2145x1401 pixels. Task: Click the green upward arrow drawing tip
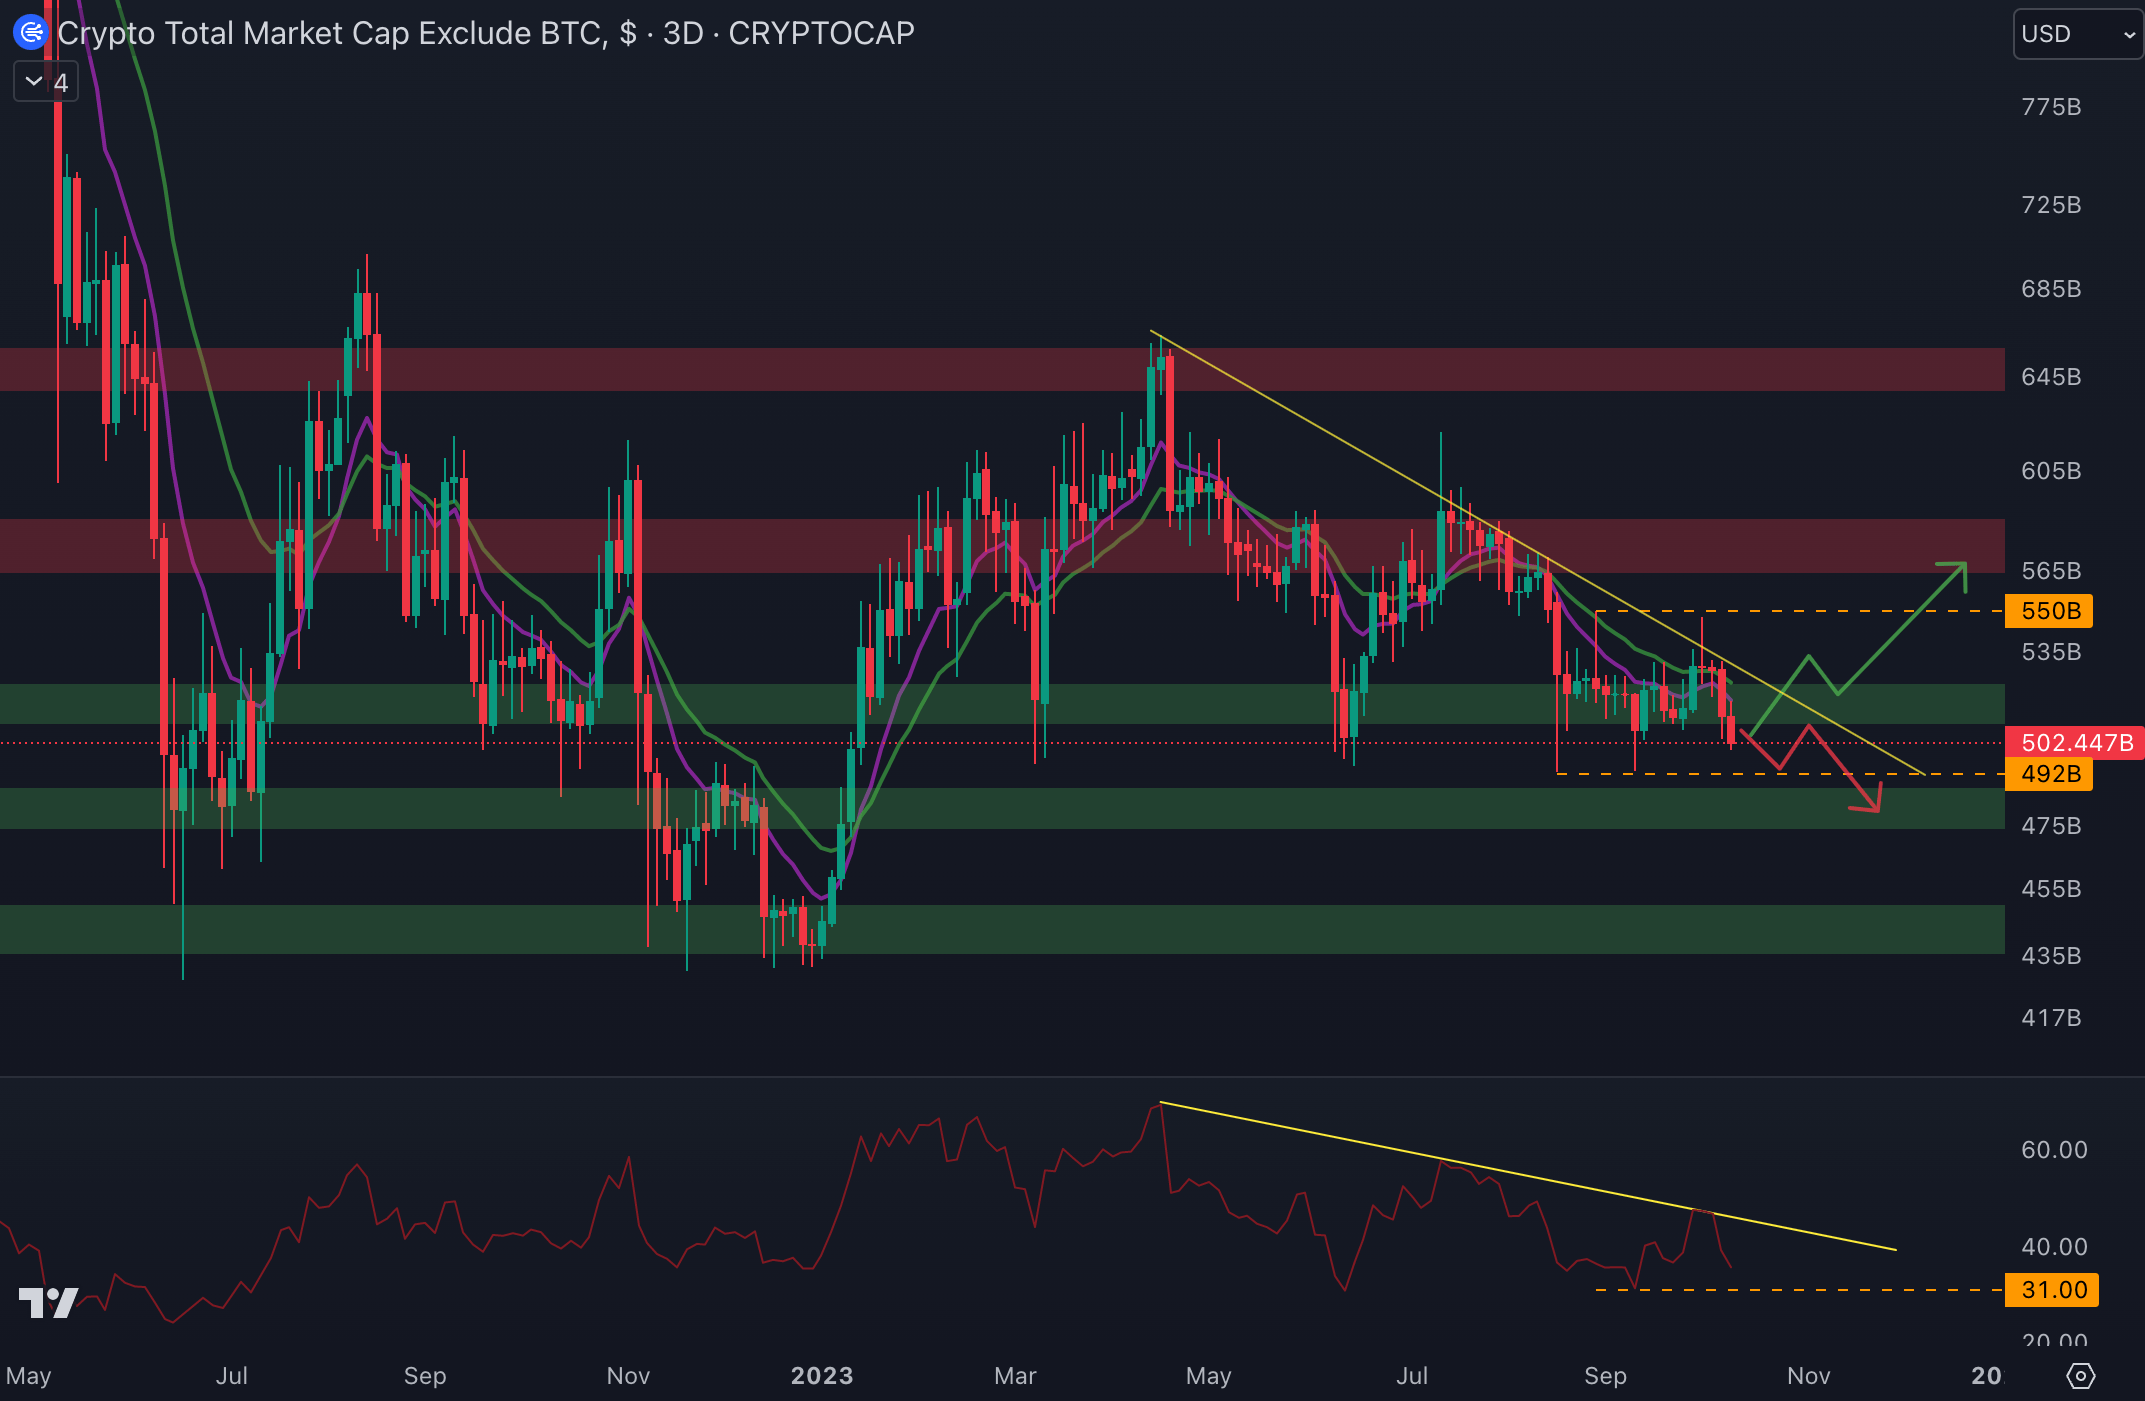pyautogui.click(x=1963, y=566)
